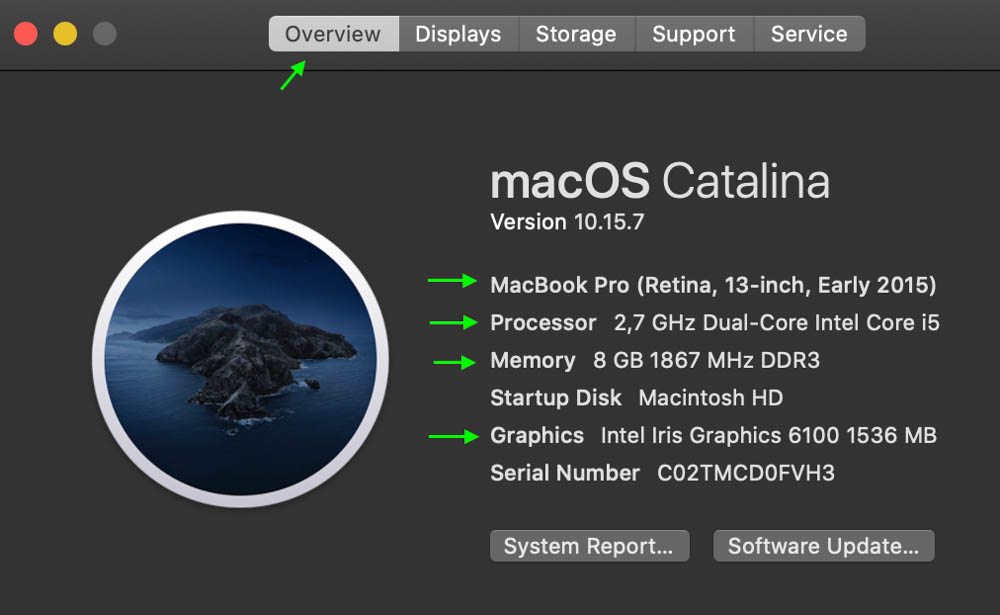The height and width of the screenshot is (615, 1000).
Task: Click memory value 8 GB 1867 MHz DDR3
Action: (x=706, y=360)
